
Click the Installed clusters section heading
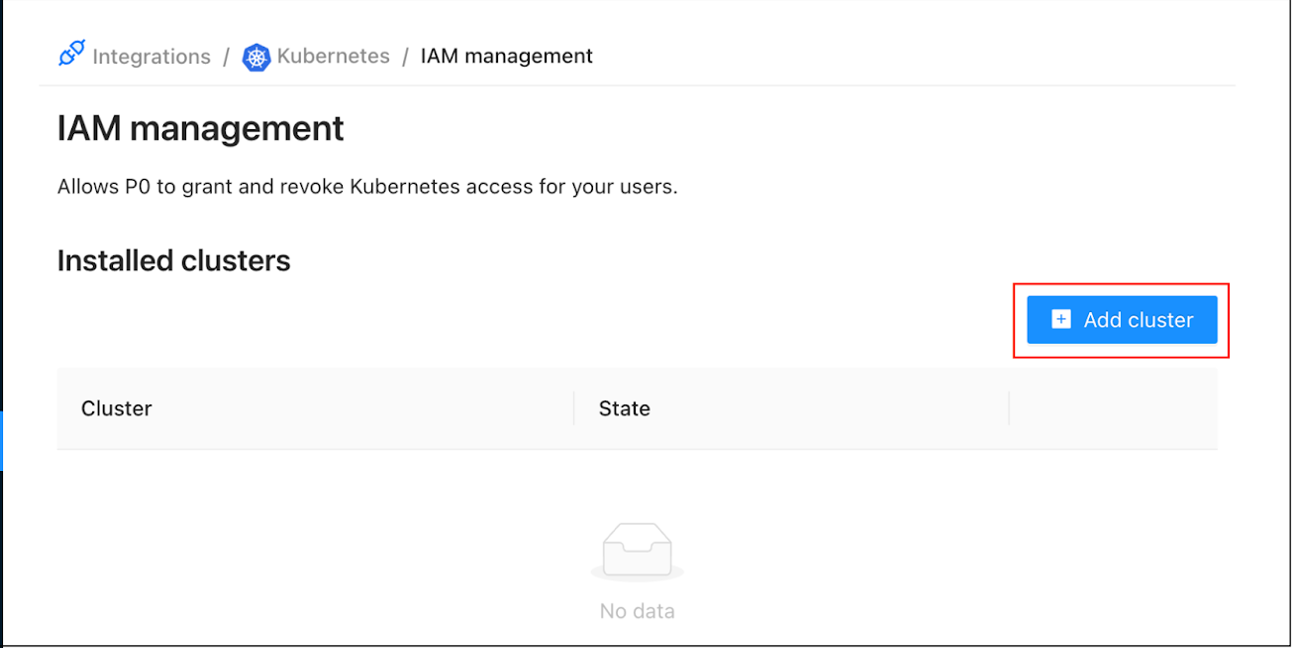pos(174,261)
